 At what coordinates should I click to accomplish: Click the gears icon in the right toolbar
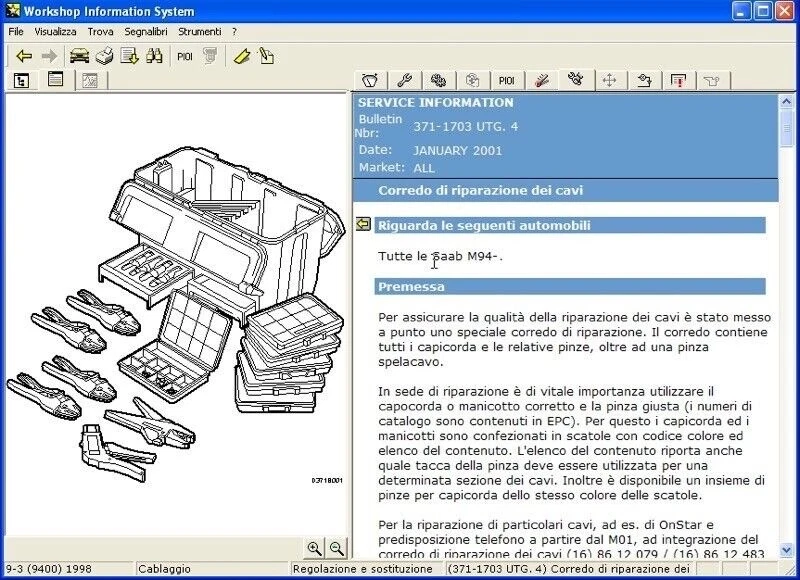click(x=437, y=78)
